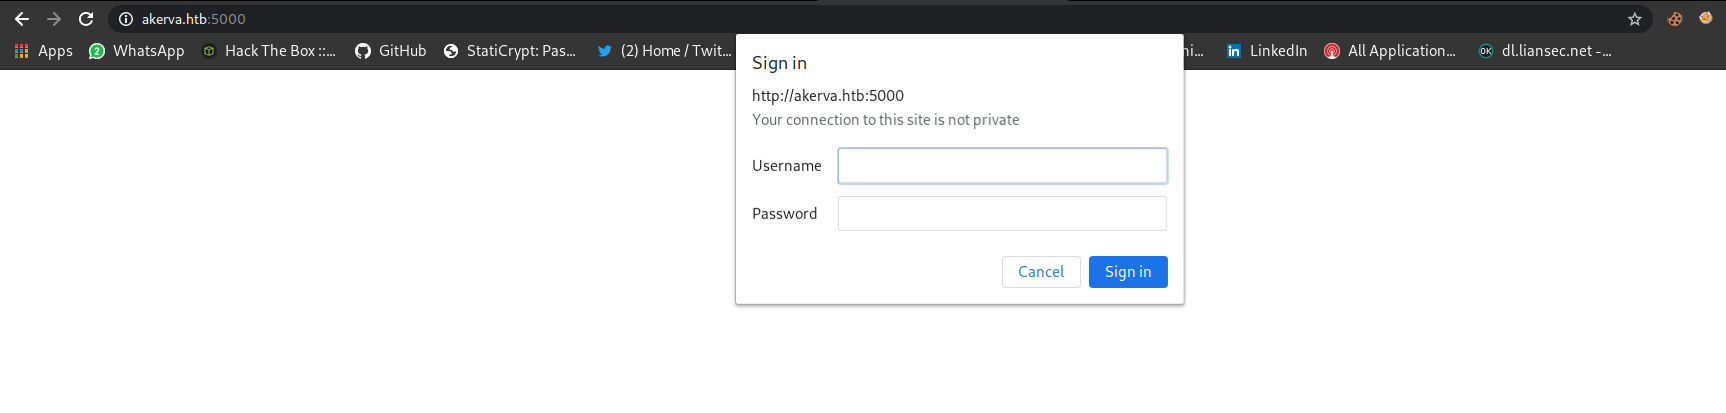Image resolution: width=1726 pixels, height=413 pixels.
Task: Cancel the sign-in dialog
Action: pyautogui.click(x=1041, y=272)
